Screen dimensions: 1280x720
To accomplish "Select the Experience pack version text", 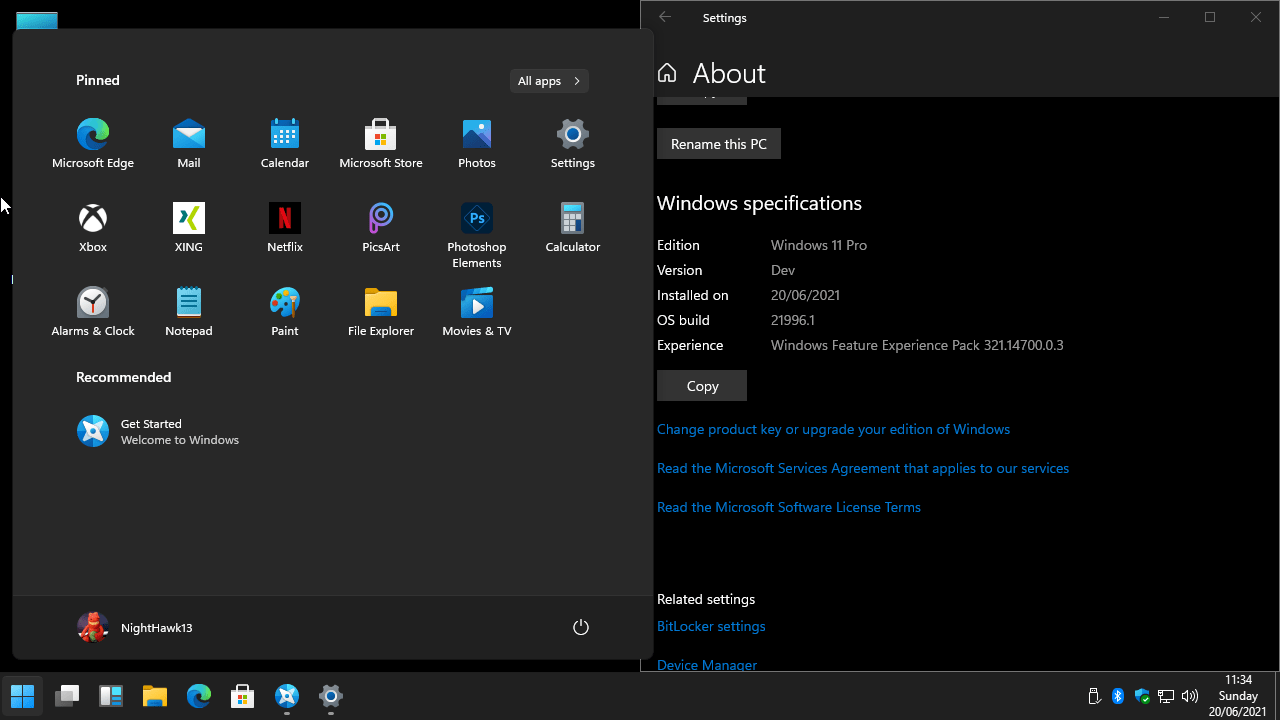I will tap(917, 345).
